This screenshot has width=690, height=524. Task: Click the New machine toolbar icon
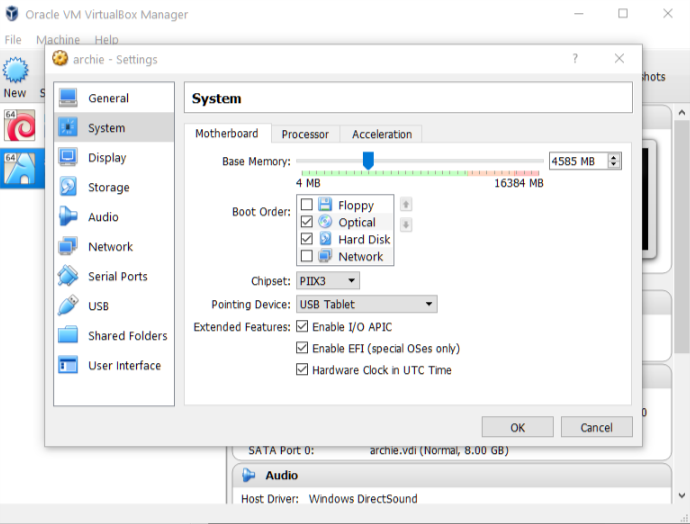pyautogui.click(x=15, y=70)
